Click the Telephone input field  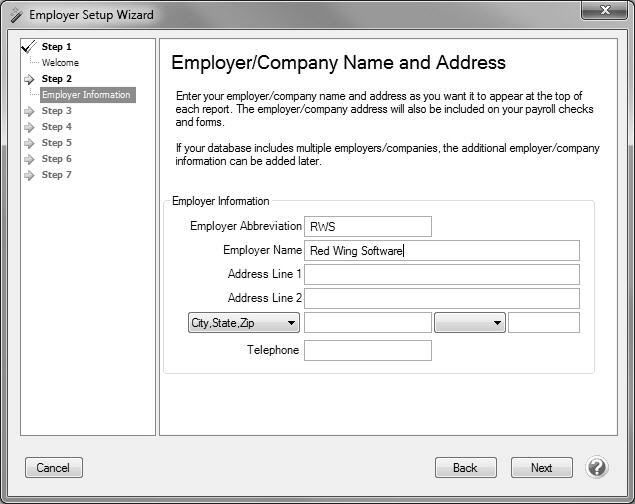click(x=368, y=350)
